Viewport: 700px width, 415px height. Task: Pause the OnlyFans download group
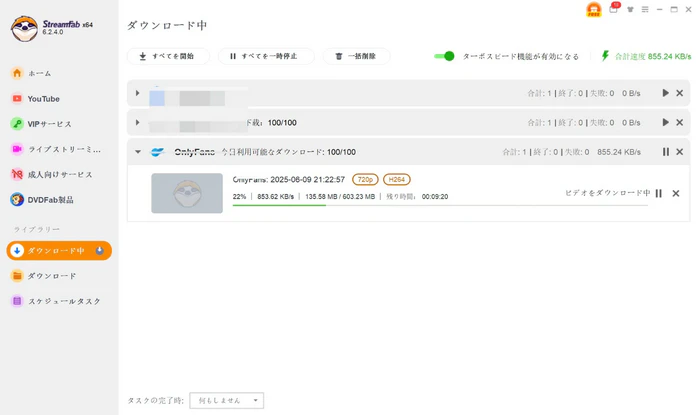coord(666,152)
